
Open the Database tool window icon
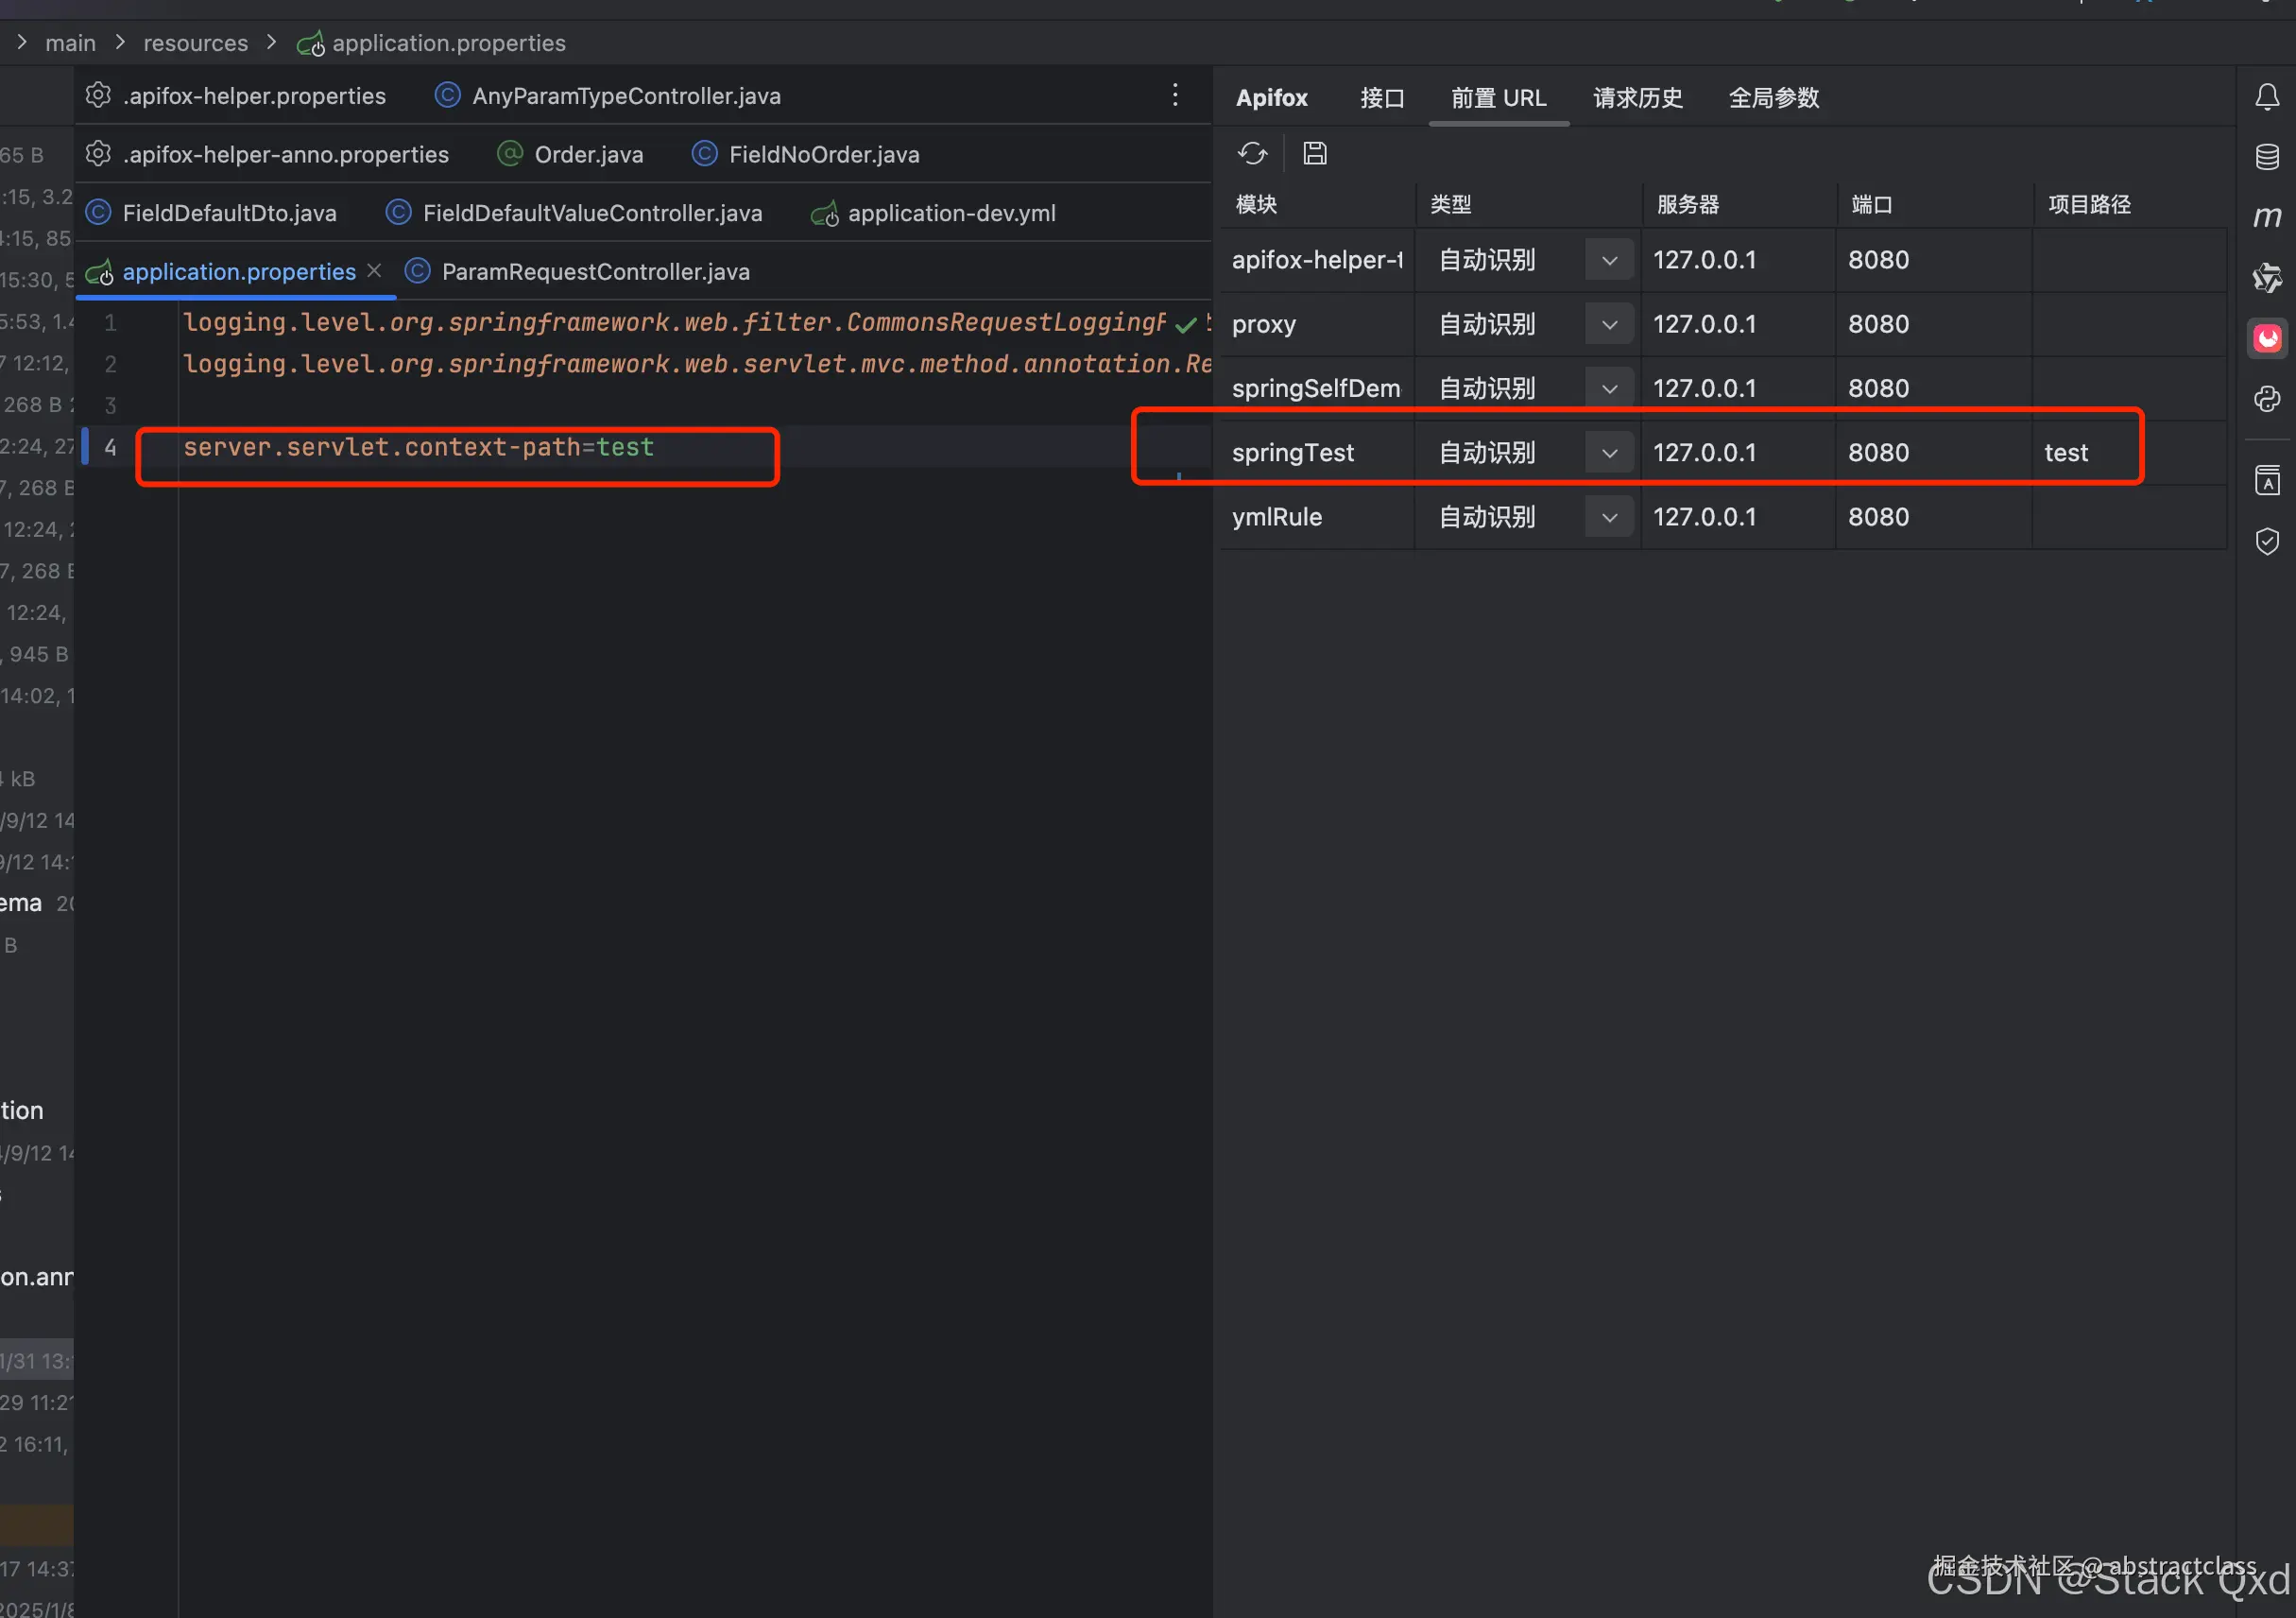click(2266, 157)
